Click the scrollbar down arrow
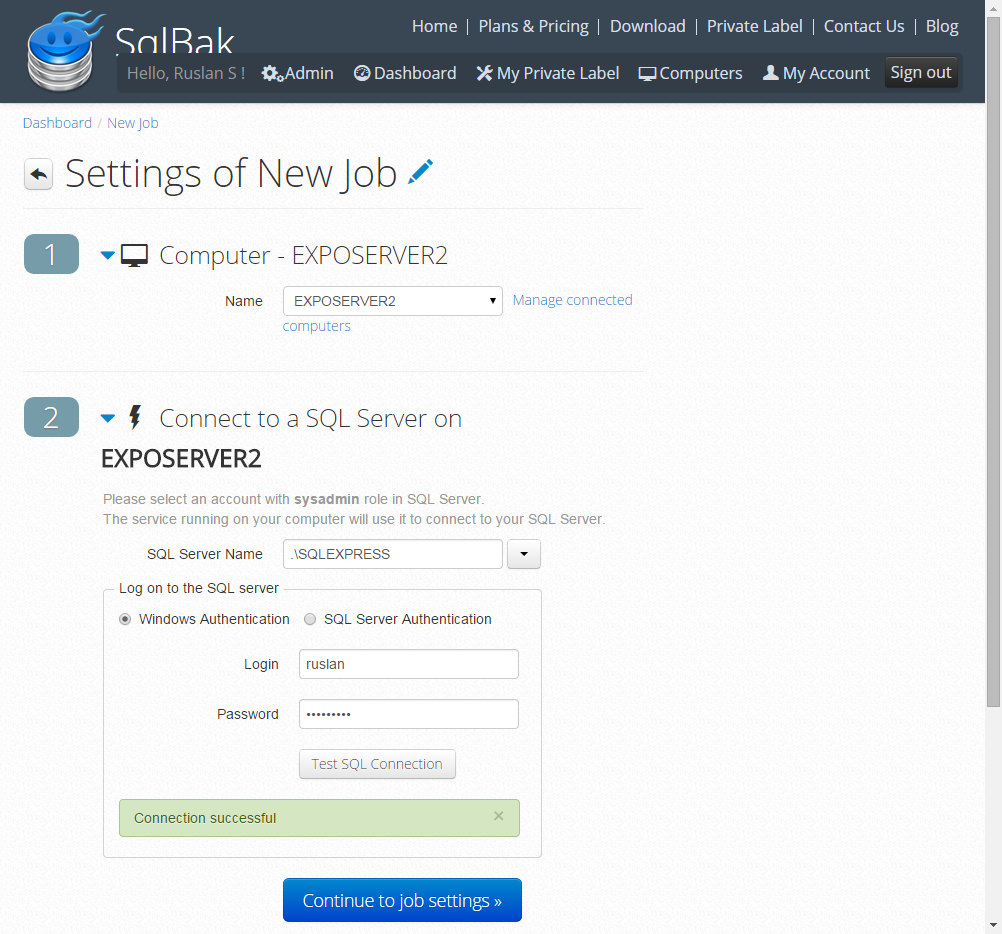 (x=993, y=925)
